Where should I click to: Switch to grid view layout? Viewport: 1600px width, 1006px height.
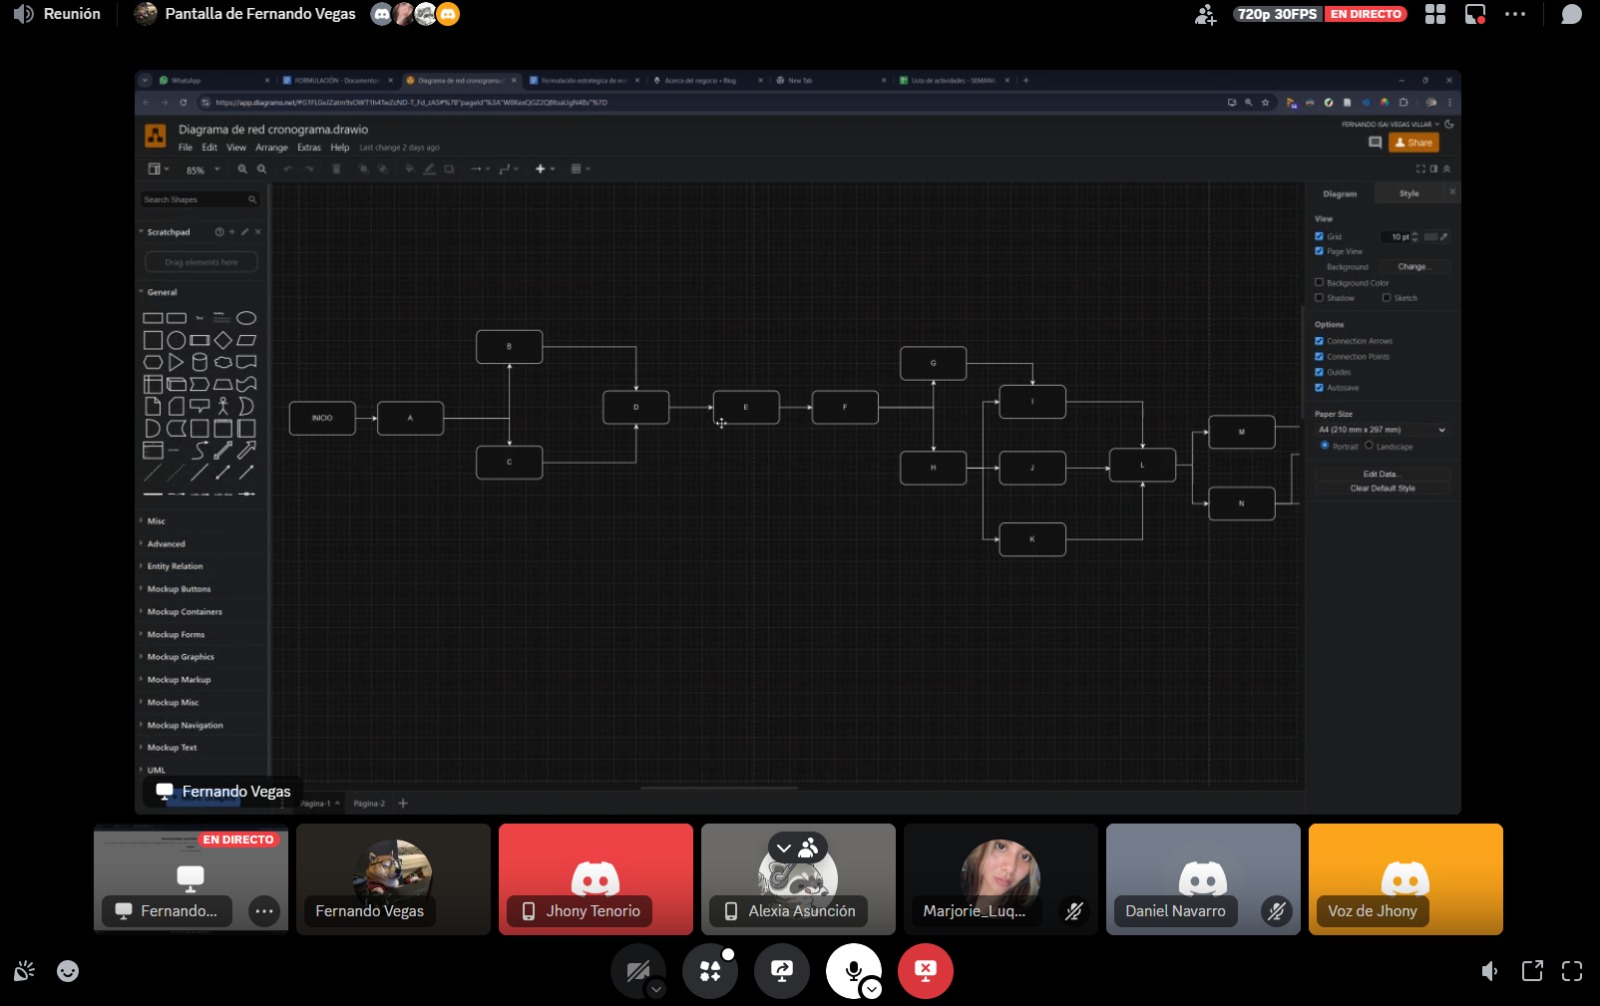point(1435,15)
